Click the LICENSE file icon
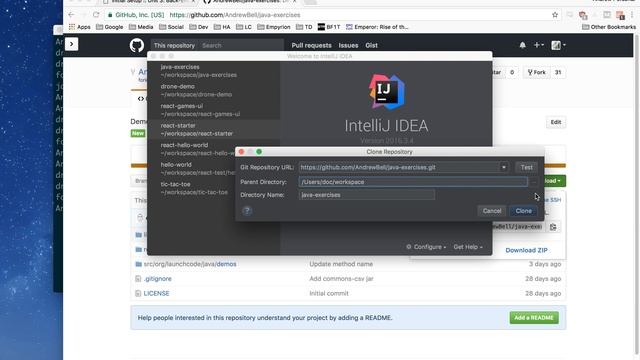 click(138, 293)
